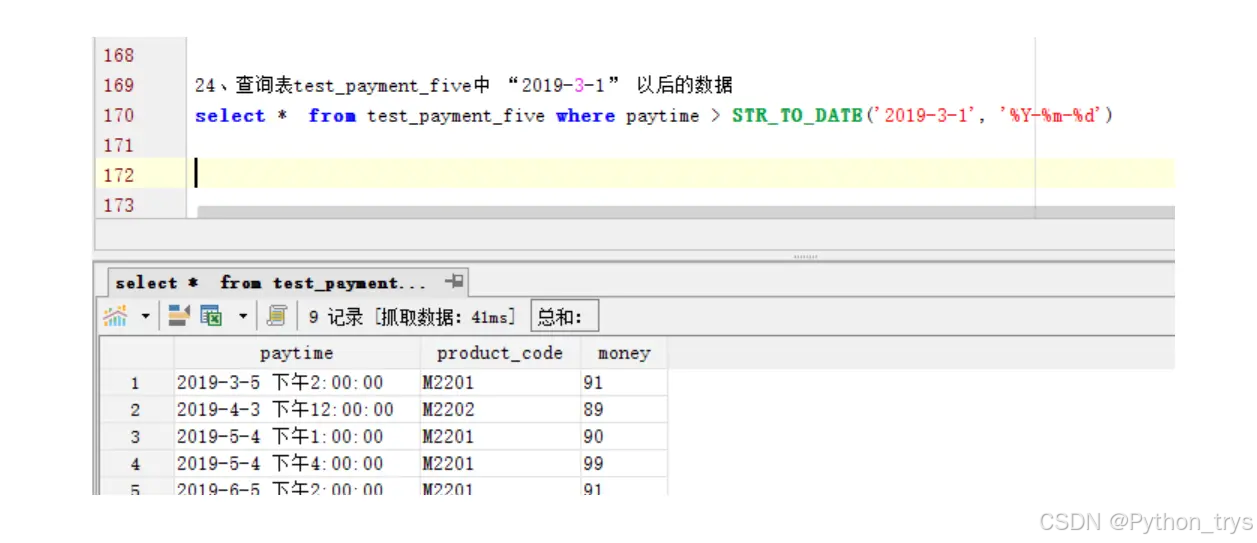Open the chart view icon in results toolbar

(x=116, y=317)
